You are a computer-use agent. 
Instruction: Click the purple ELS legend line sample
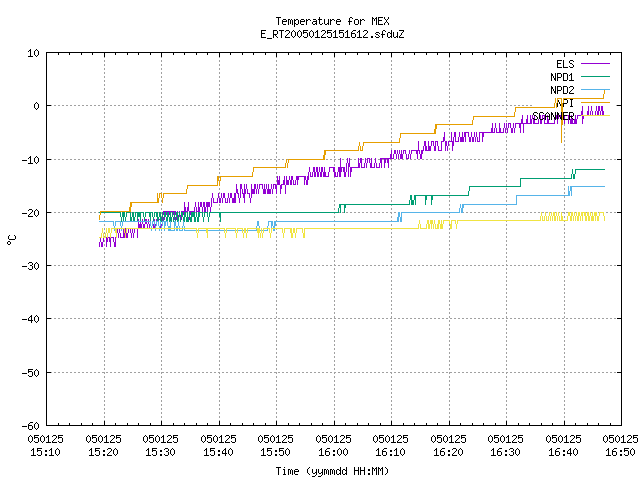point(595,64)
